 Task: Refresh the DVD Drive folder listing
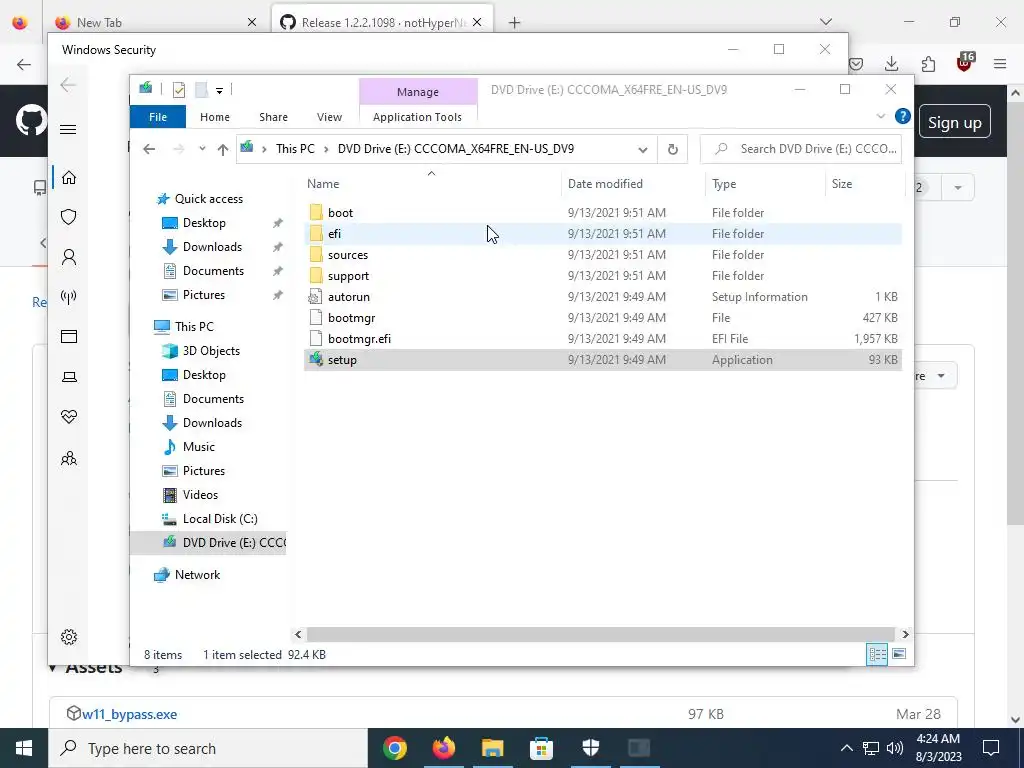coord(673,149)
